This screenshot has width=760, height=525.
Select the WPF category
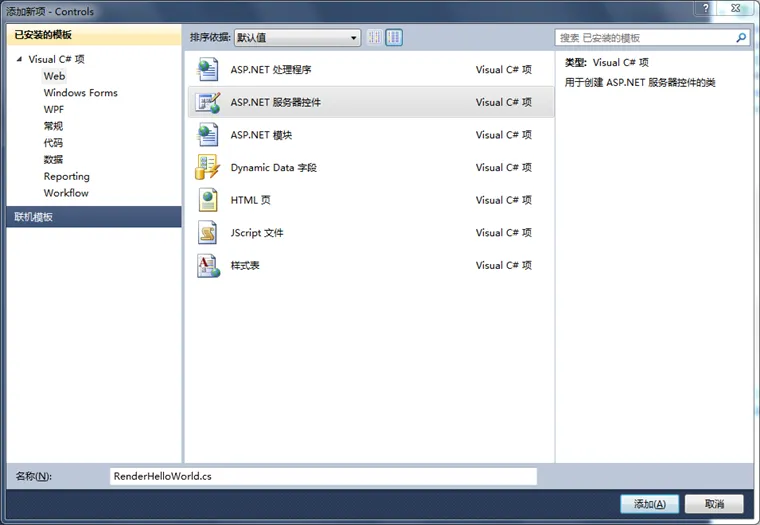tap(54, 110)
